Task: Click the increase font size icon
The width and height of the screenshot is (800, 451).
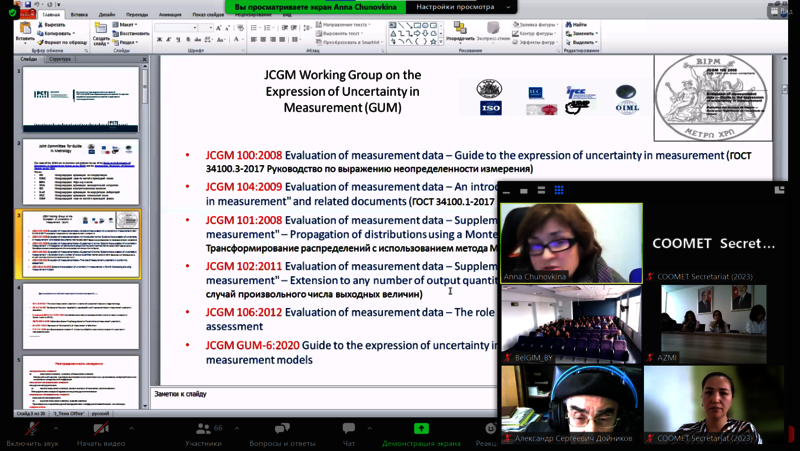Action: [218, 28]
